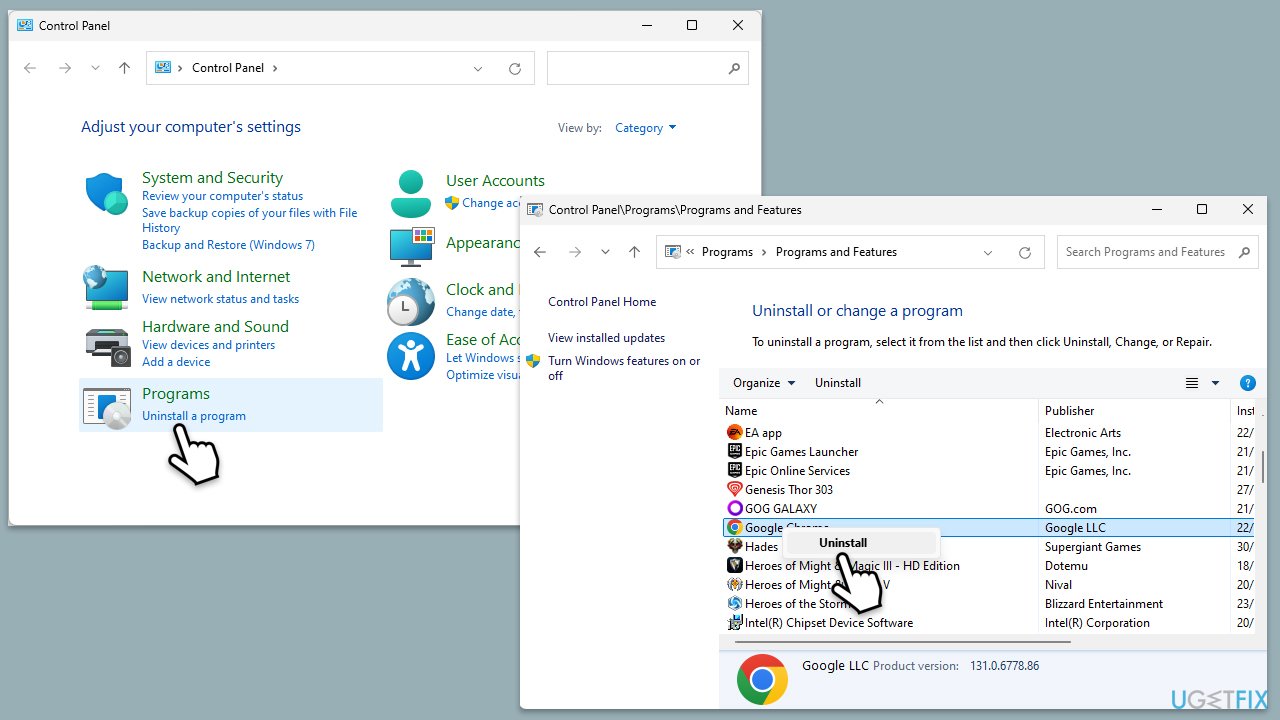
Task: Click Control Panel Home link
Action: tap(602, 302)
